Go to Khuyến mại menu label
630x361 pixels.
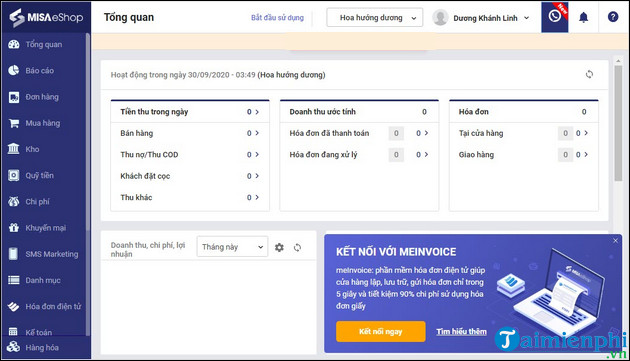click(x=46, y=228)
